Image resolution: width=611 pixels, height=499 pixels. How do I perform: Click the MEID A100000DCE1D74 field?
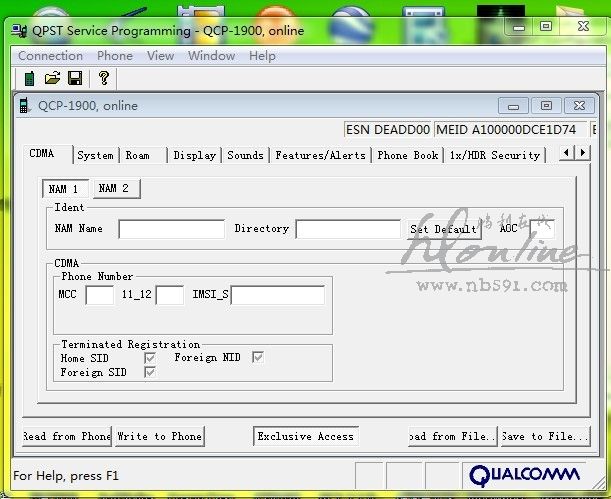pyautogui.click(x=510, y=130)
